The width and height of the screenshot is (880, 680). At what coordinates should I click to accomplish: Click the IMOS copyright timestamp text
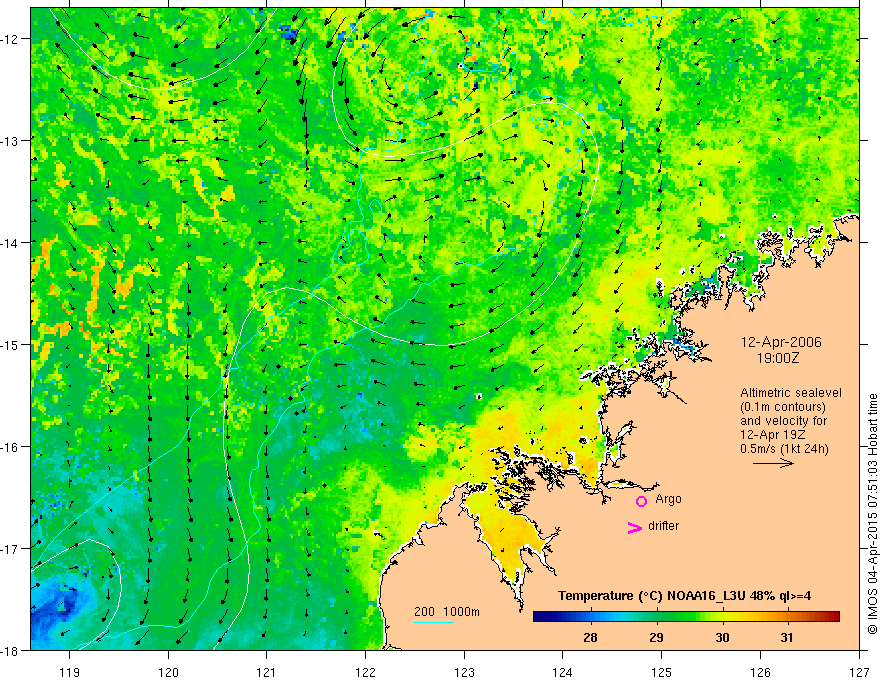click(x=872, y=514)
